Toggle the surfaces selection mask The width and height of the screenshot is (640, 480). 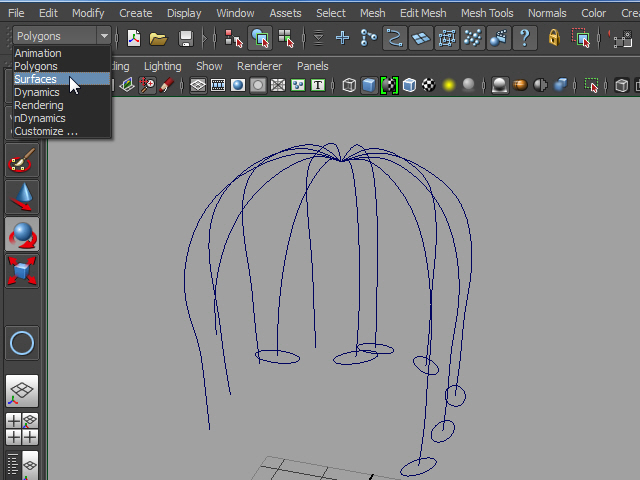[x=421, y=38]
